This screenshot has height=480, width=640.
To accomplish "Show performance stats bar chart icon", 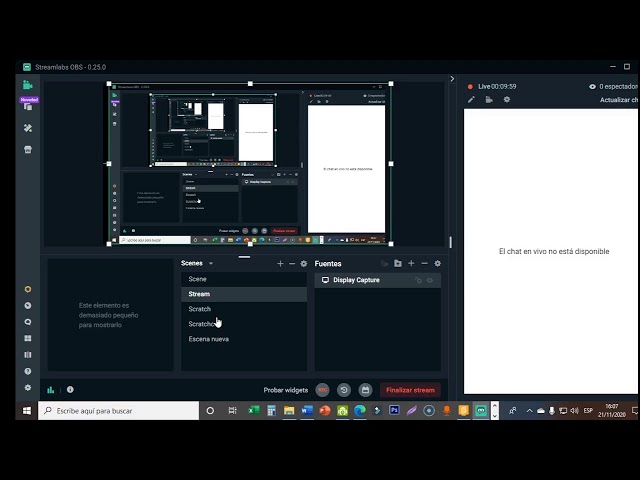I will 51,390.
